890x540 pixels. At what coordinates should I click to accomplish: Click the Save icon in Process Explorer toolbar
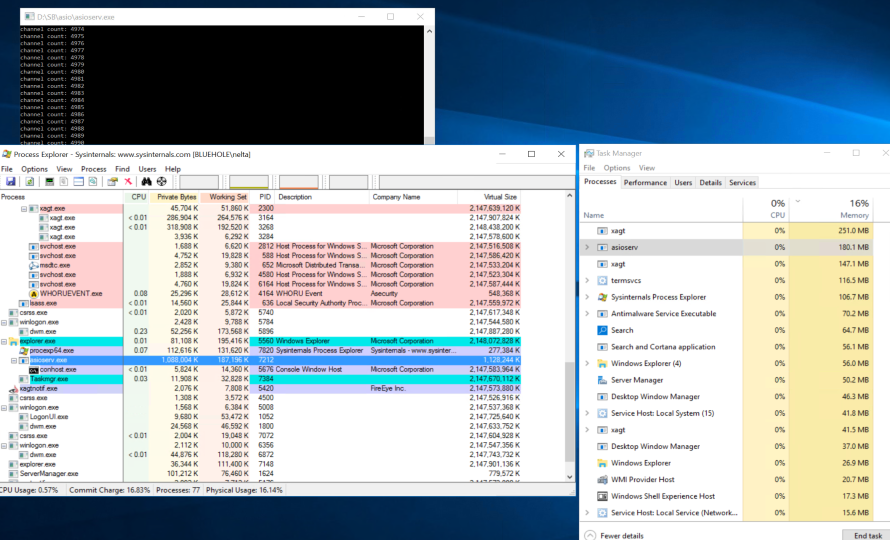[10, 182]
